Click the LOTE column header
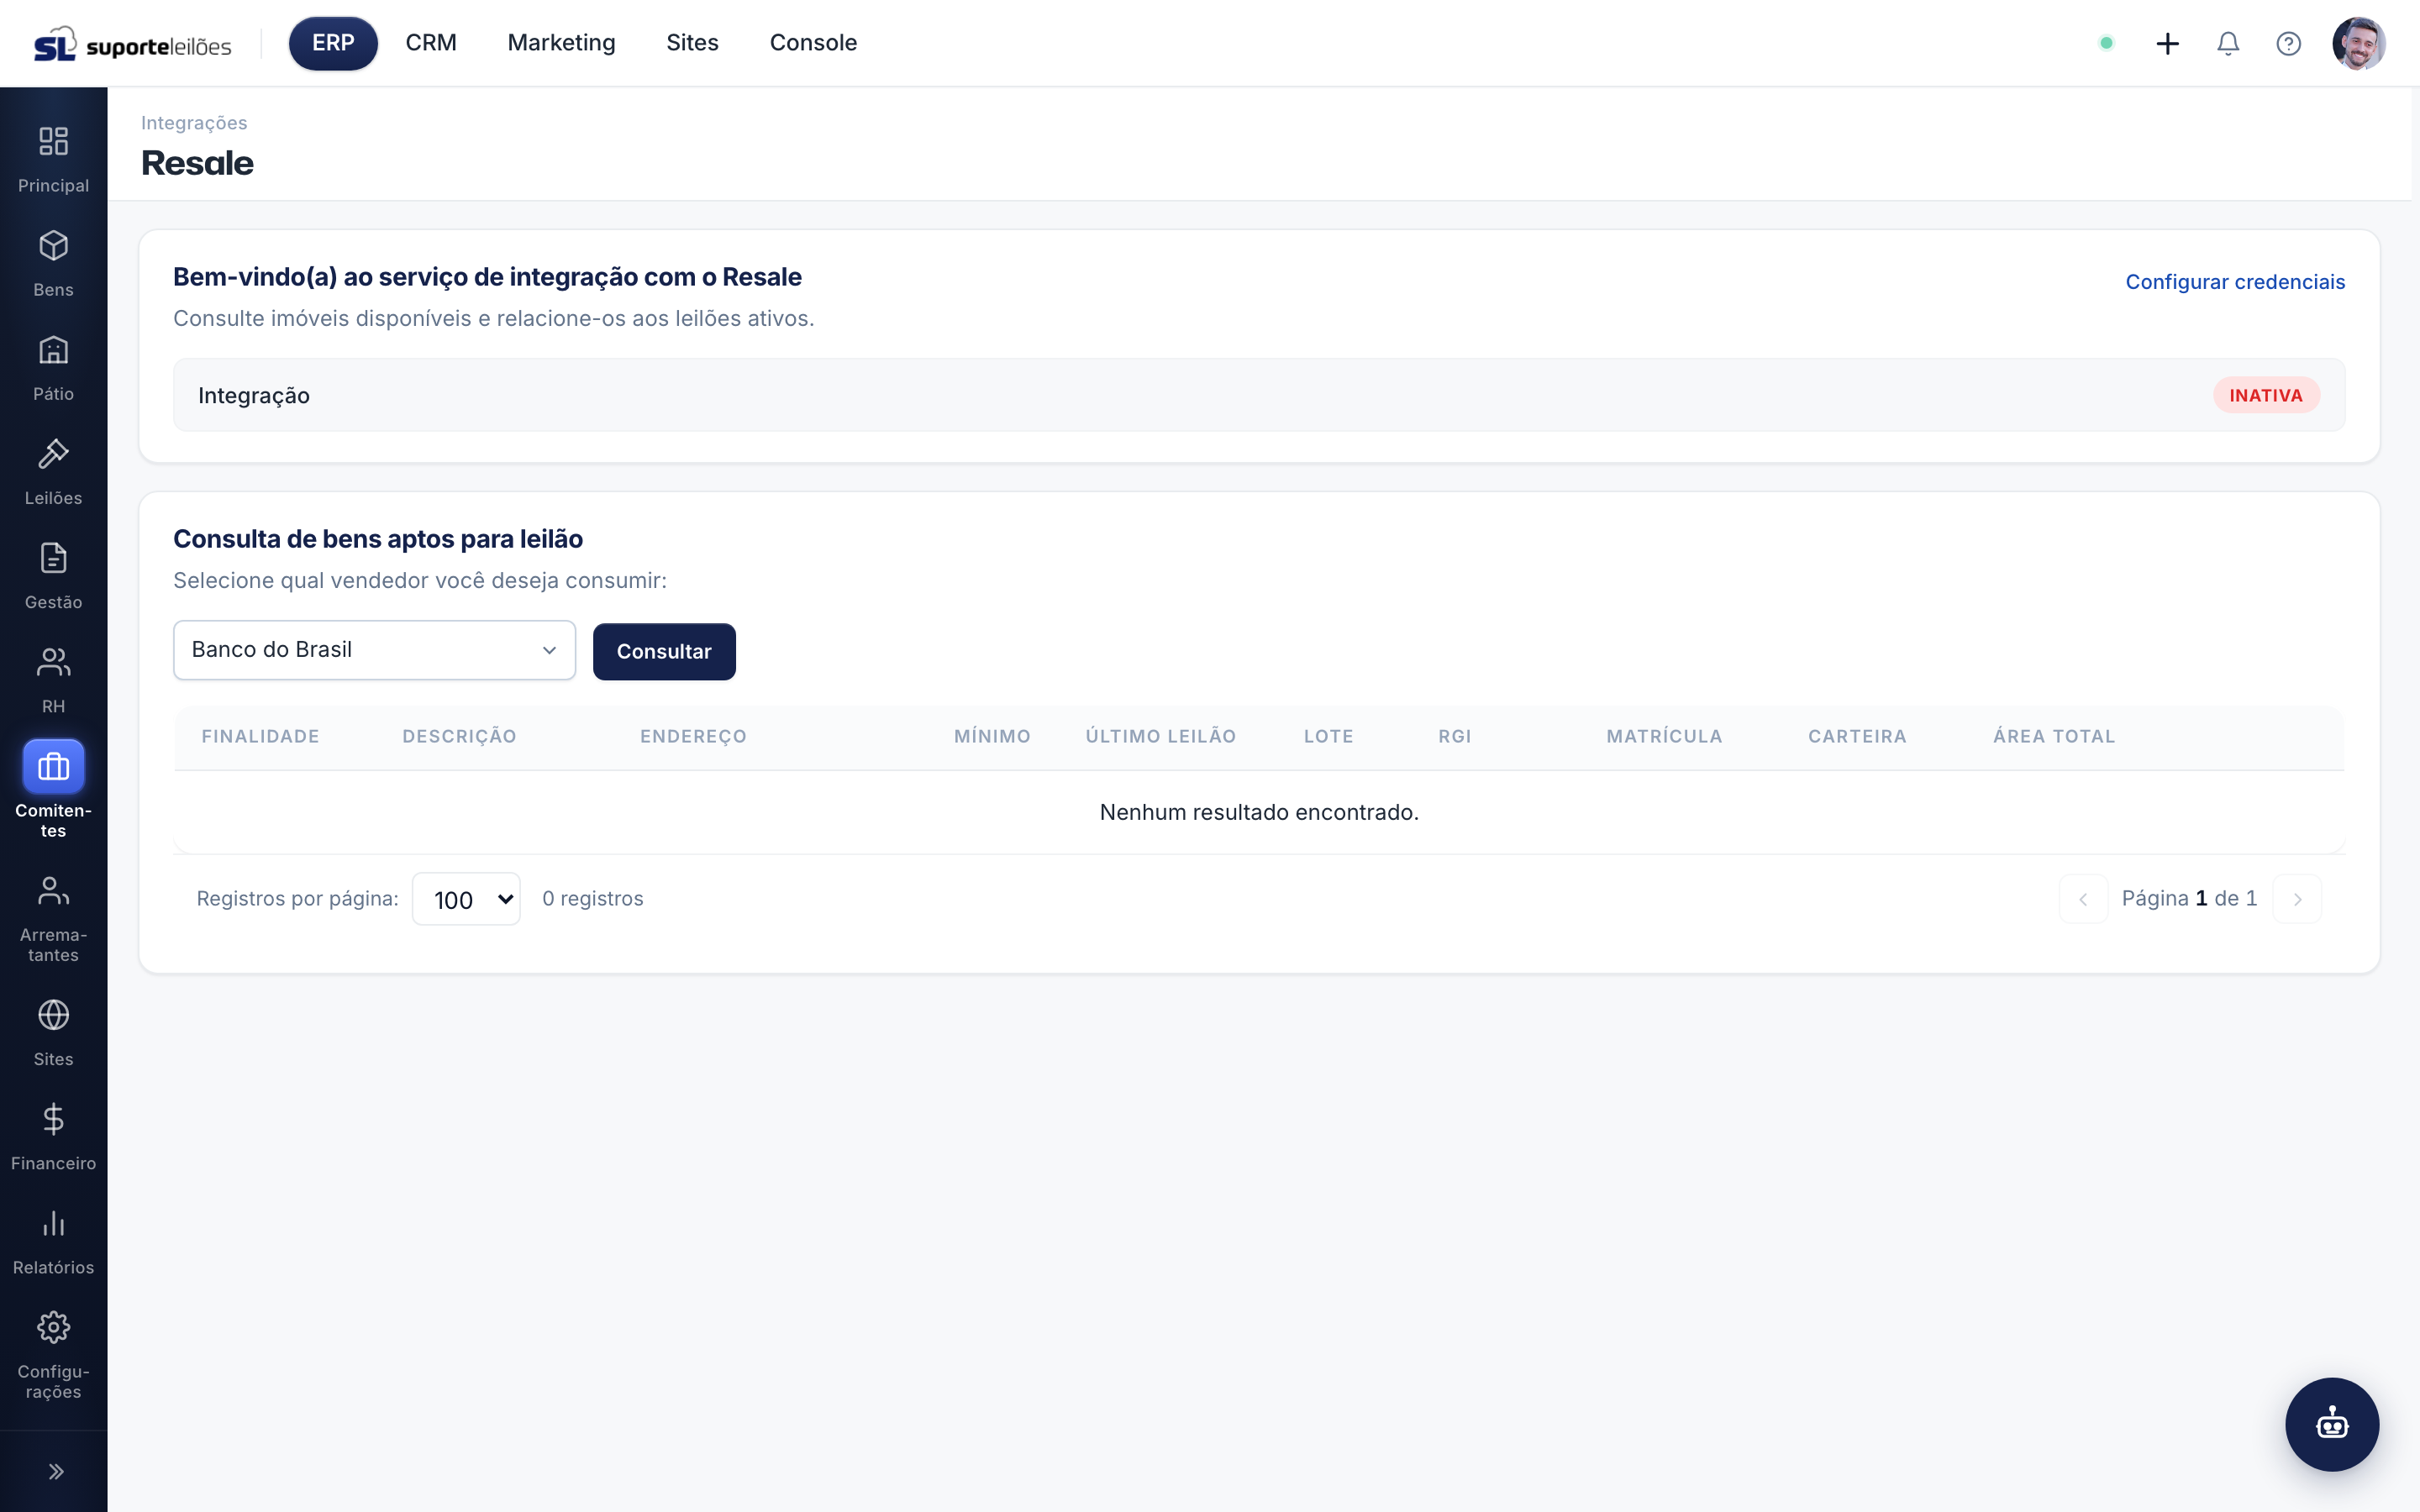The height and width of the screenshot is (1512, 2420). [1328, 736]
